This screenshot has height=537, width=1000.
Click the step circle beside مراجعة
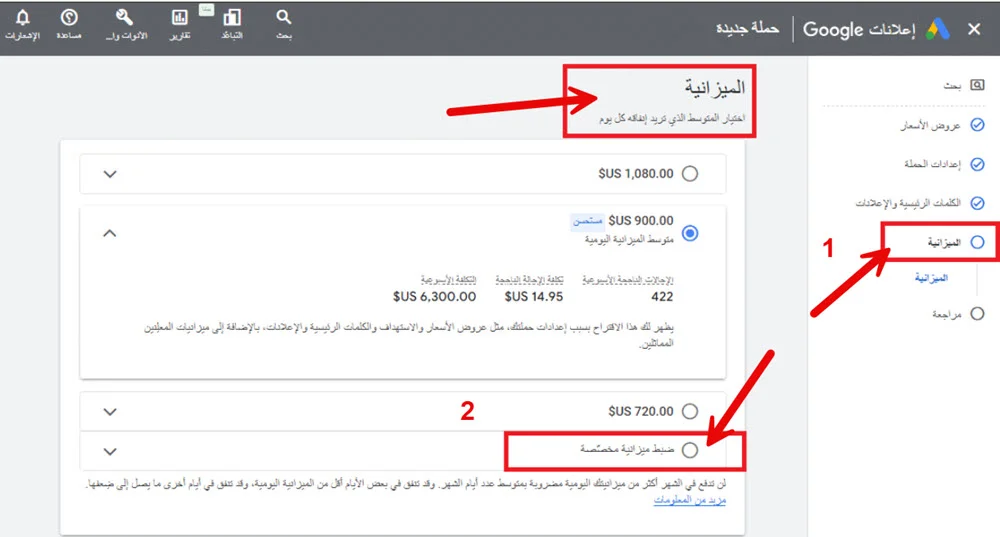tap(977, 314)
